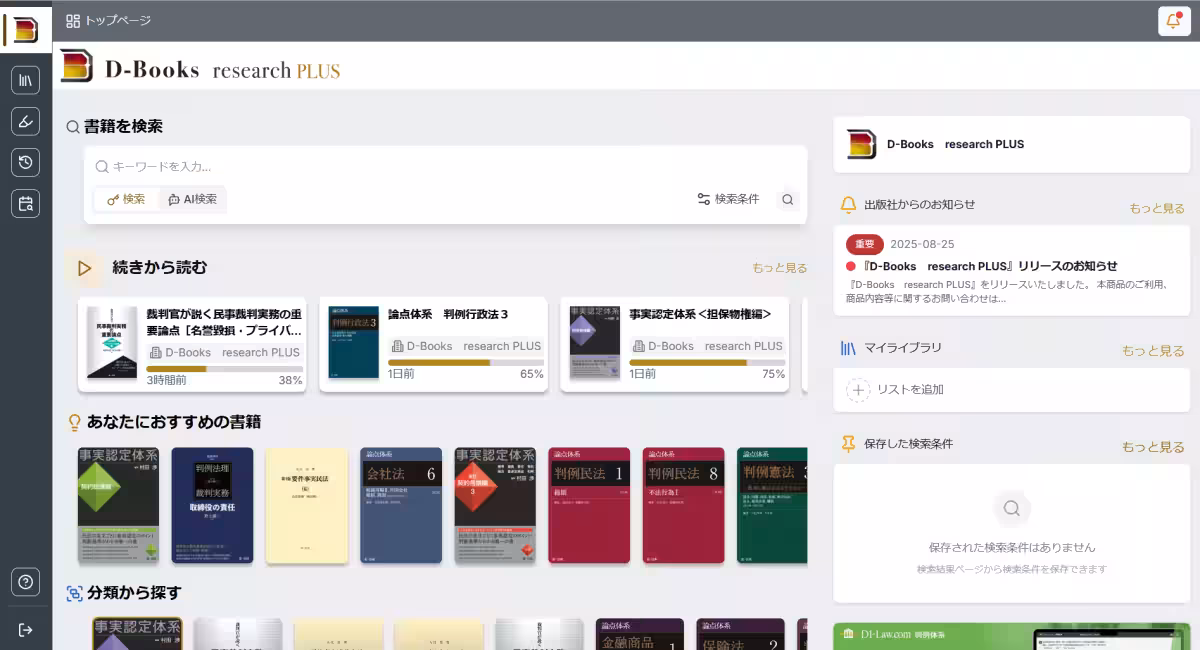Click the logout icon in sidebar

(26, 629)
